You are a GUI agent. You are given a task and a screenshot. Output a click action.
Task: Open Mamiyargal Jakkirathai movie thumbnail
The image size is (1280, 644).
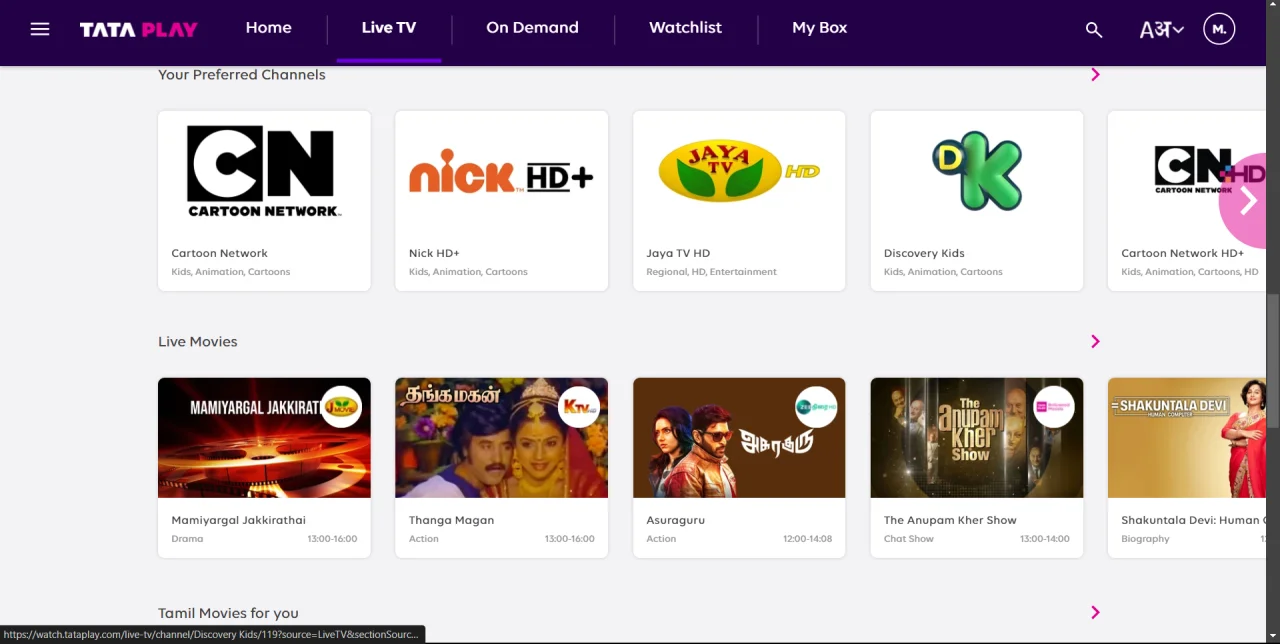tap(264, 438)
